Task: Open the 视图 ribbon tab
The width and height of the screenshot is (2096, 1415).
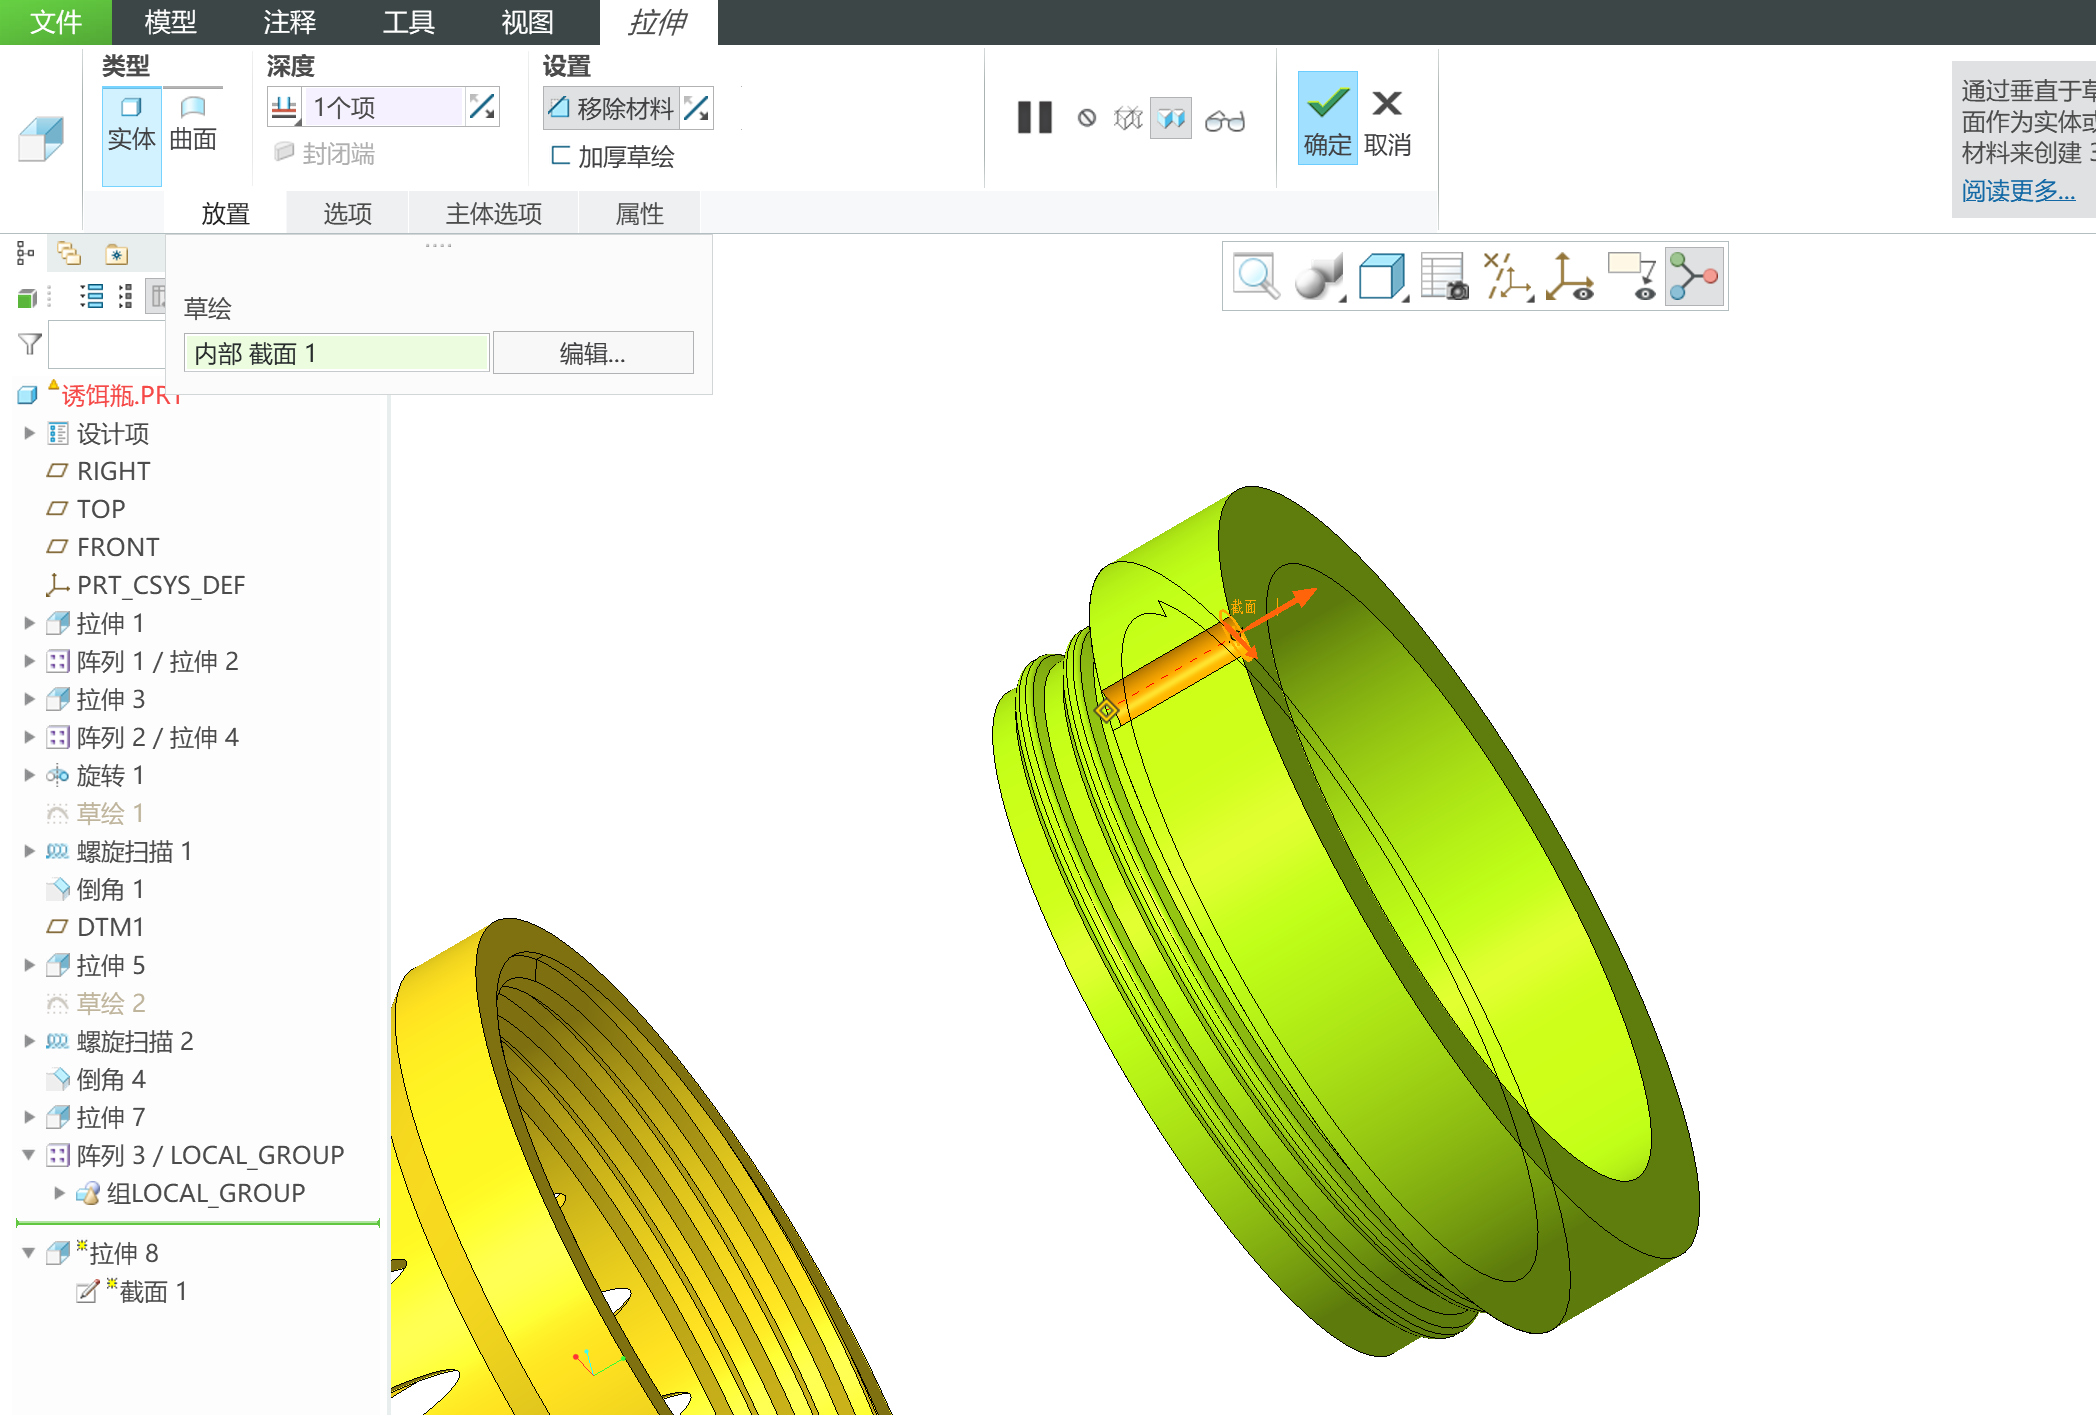Action: point(527,22)
